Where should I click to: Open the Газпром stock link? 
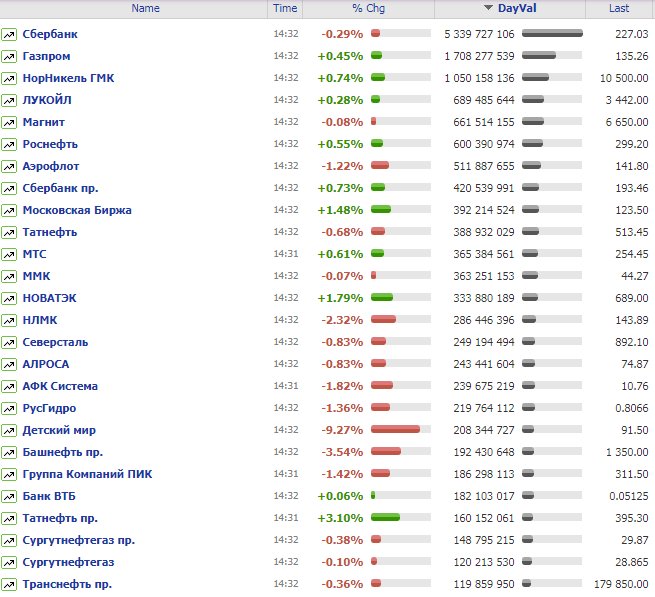tap(46, 56)
